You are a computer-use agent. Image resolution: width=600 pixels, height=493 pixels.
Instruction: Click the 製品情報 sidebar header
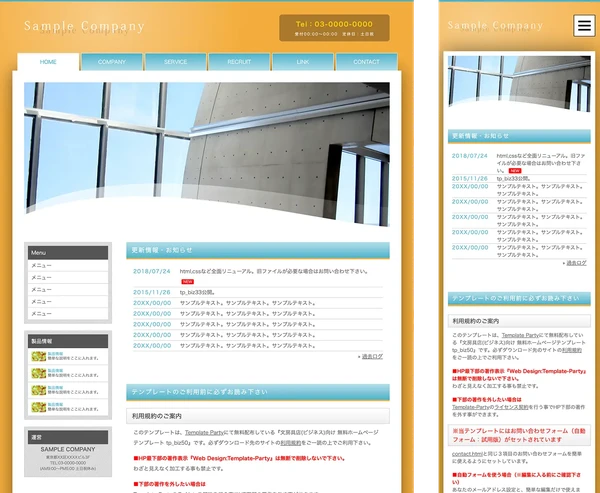click(x=68, y=341)
